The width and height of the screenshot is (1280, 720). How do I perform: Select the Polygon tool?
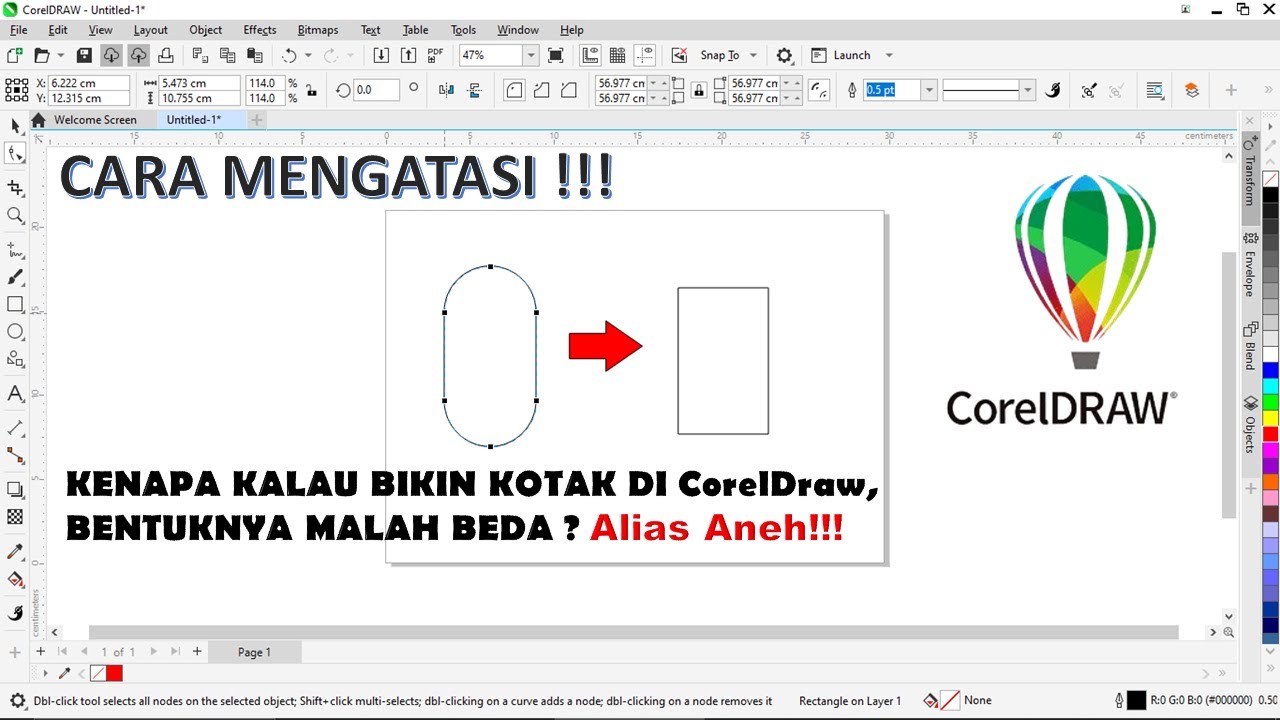15,359
